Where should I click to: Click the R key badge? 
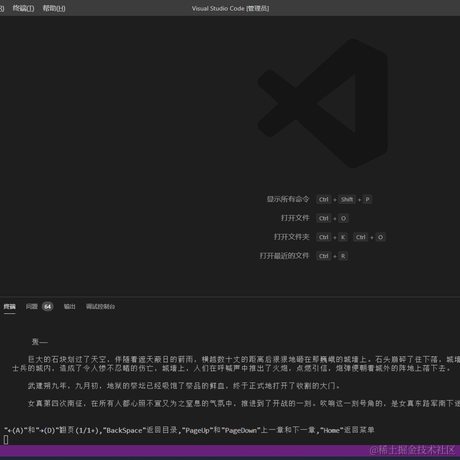343,256
